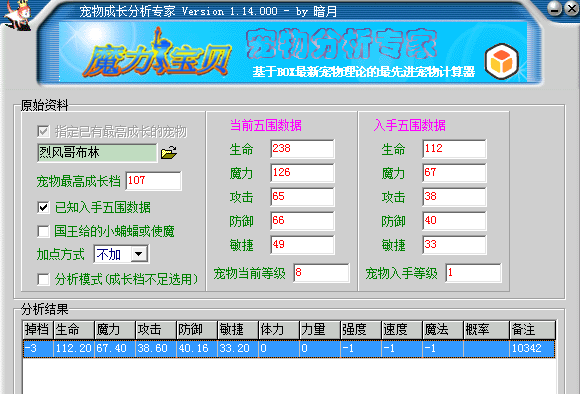Open the pet file folder icon
The height and width of the screenshot is (394, 580).
click(x=169, y=153)
